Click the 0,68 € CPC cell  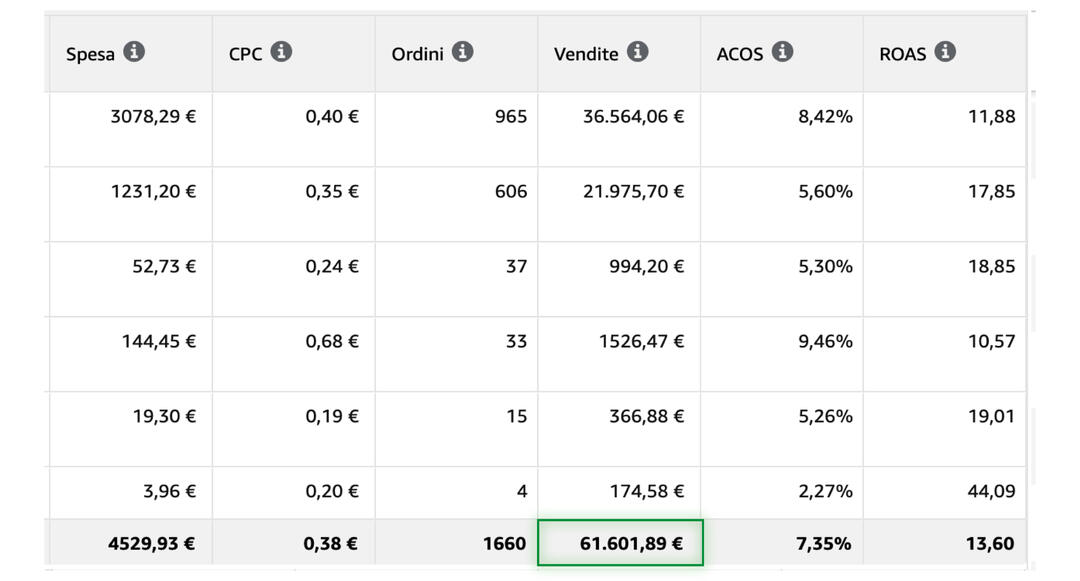click(332, 342)
